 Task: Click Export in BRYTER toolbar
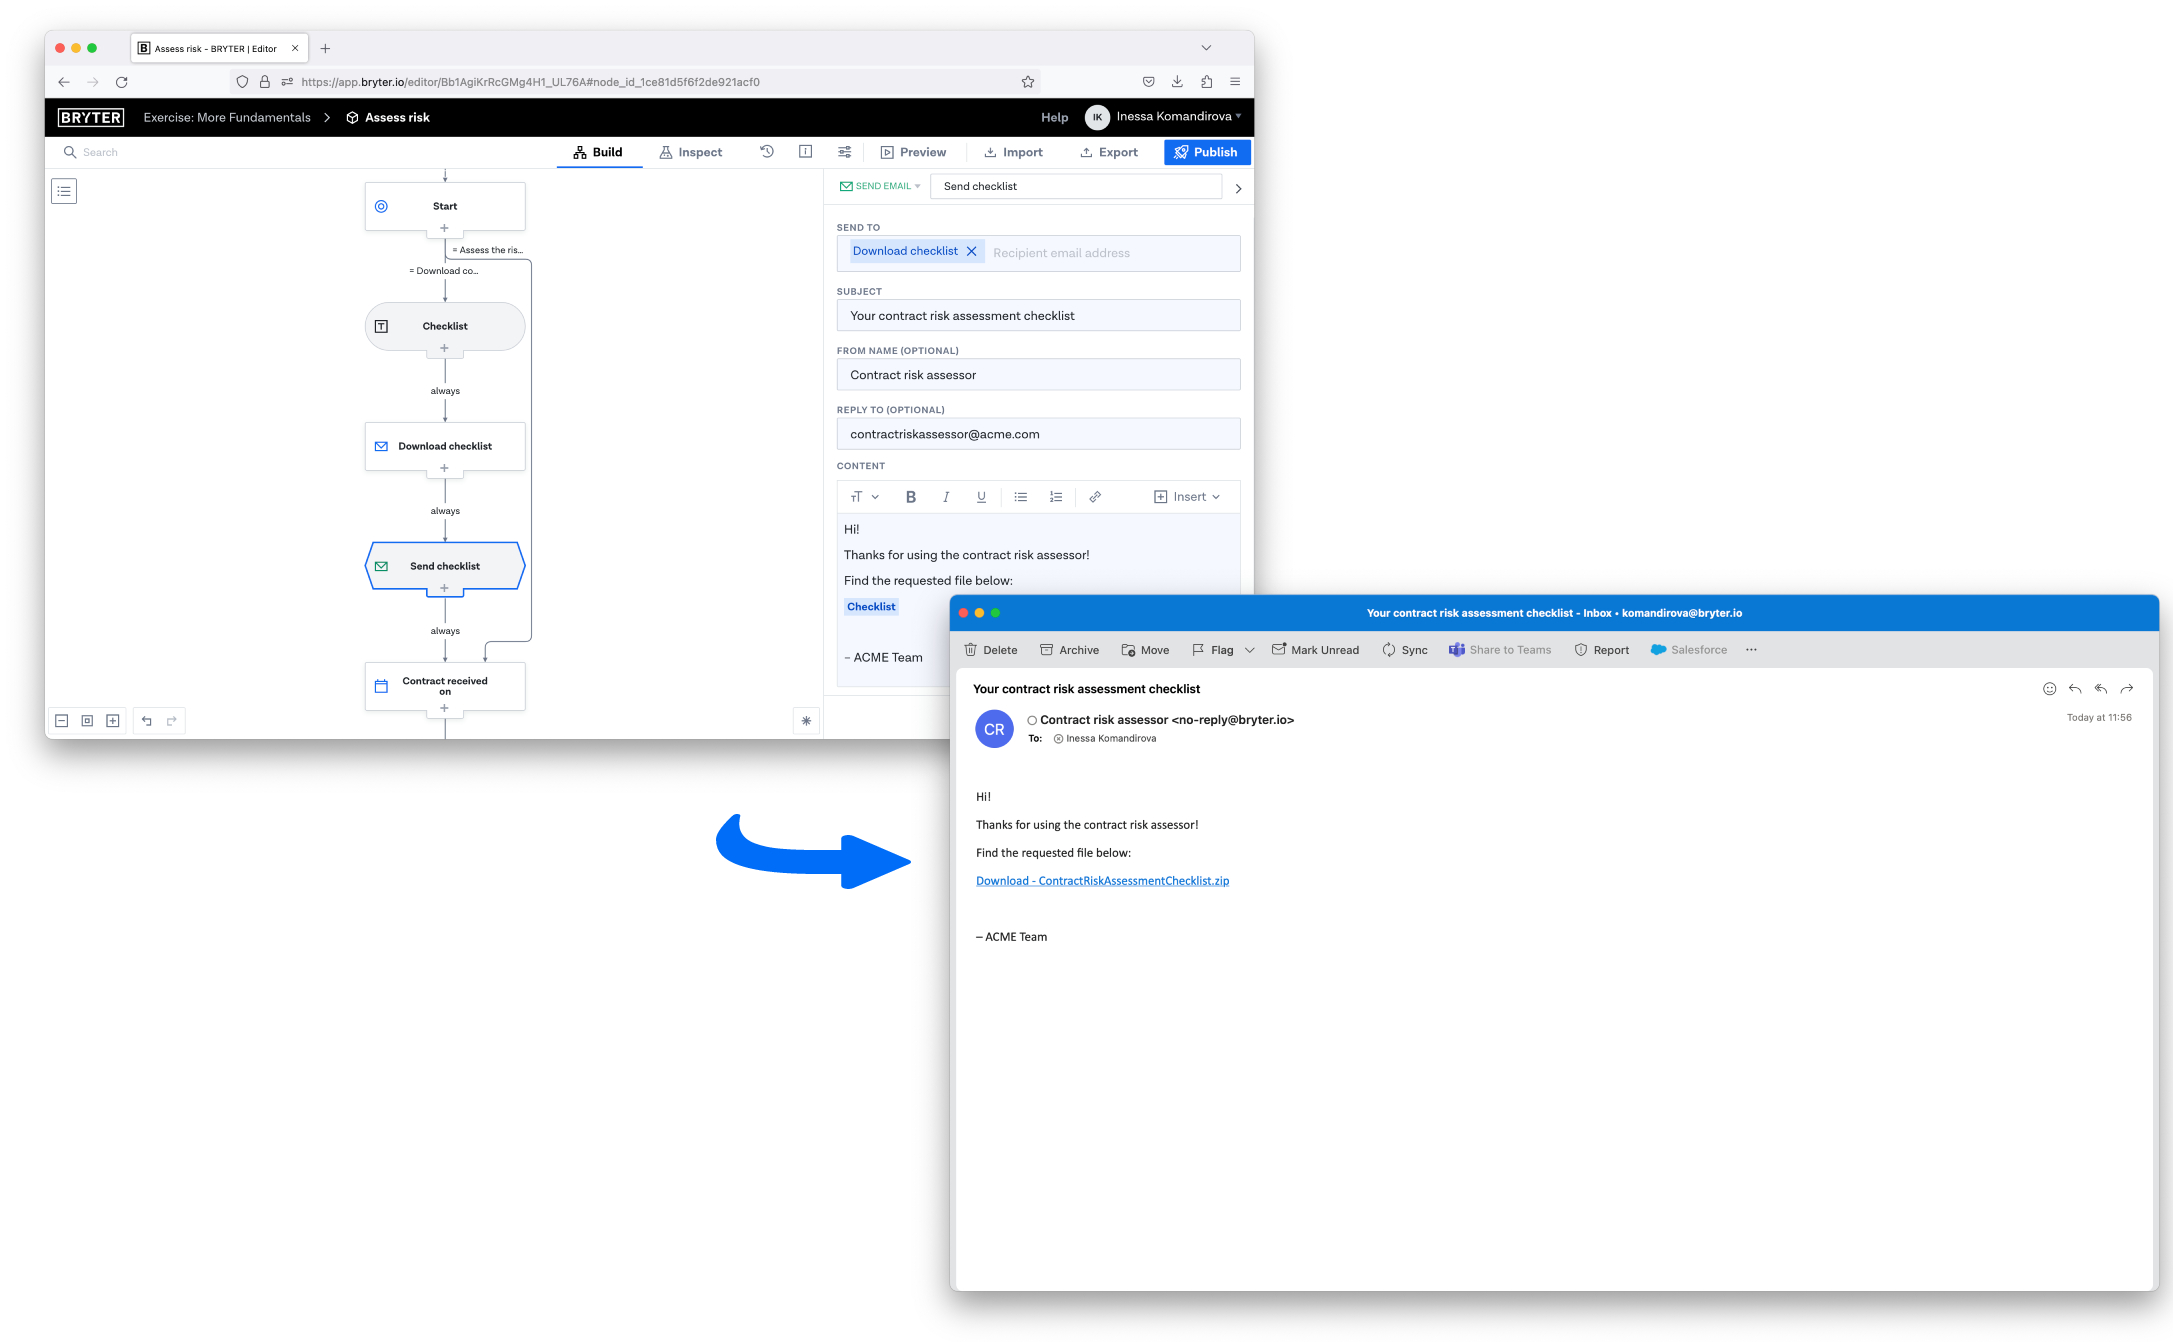tap(1109, 152)
